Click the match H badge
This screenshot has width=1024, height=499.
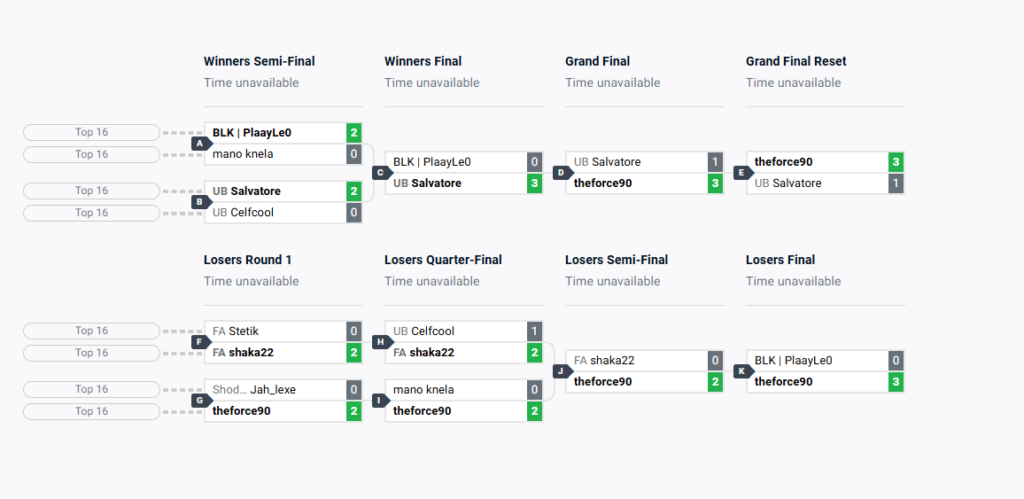(380, 341)
